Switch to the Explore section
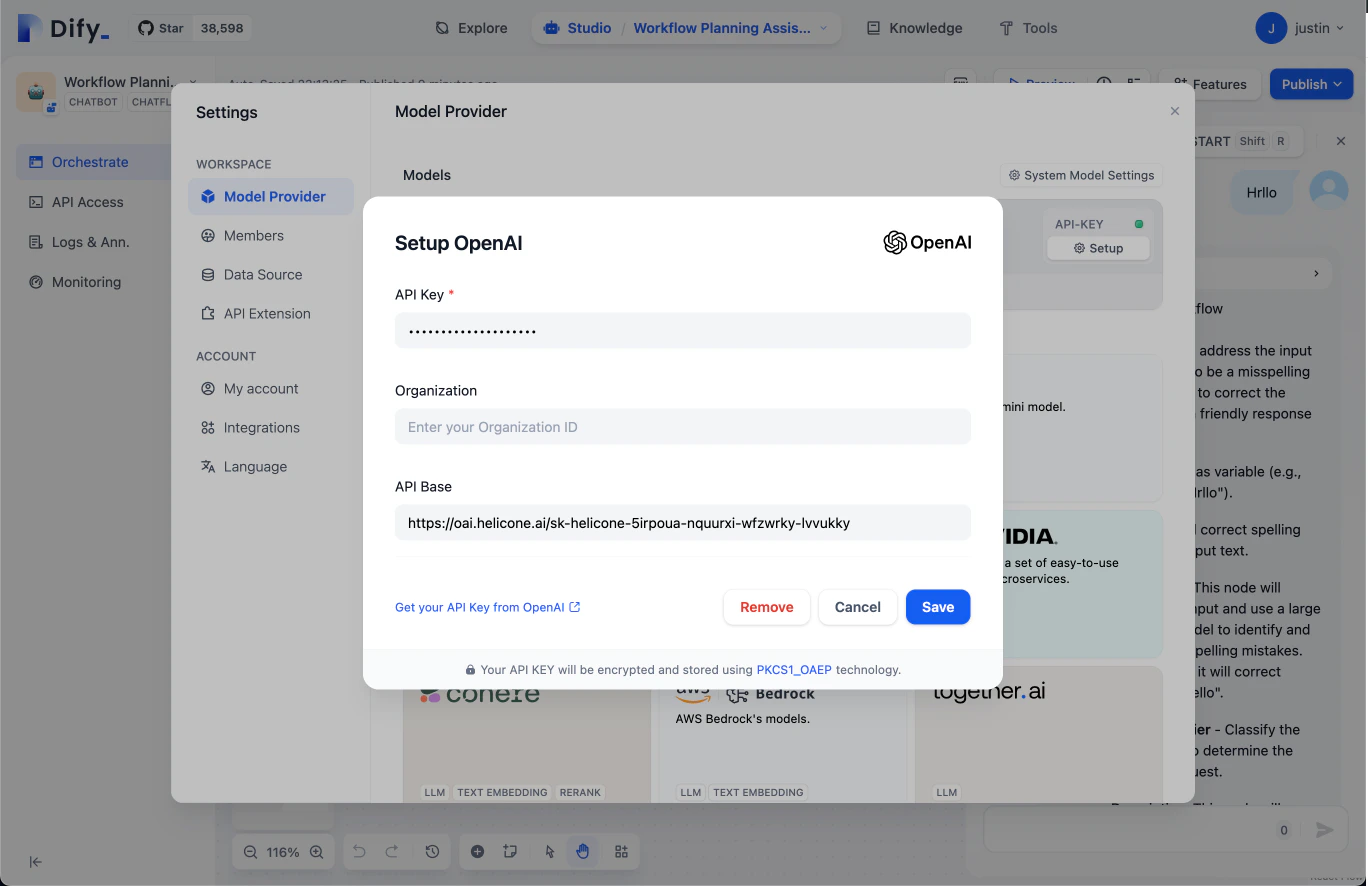This screenshot has width=1368, height=886. pos(470,28)
